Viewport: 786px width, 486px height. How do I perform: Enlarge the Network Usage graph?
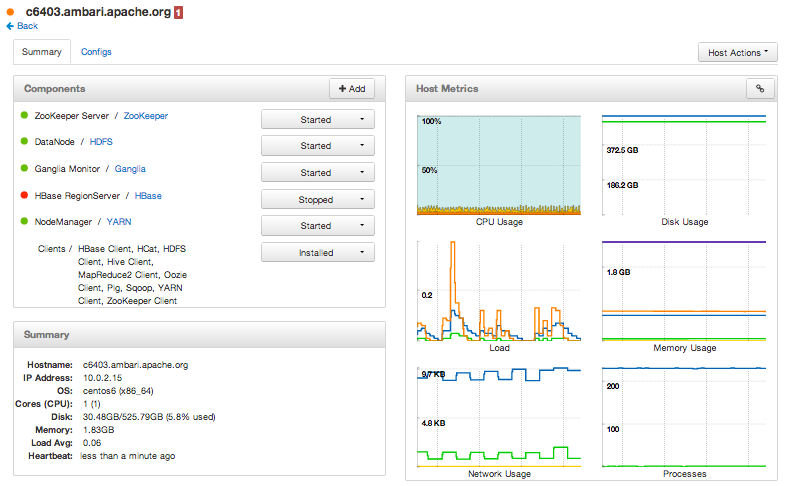[499, 417]
